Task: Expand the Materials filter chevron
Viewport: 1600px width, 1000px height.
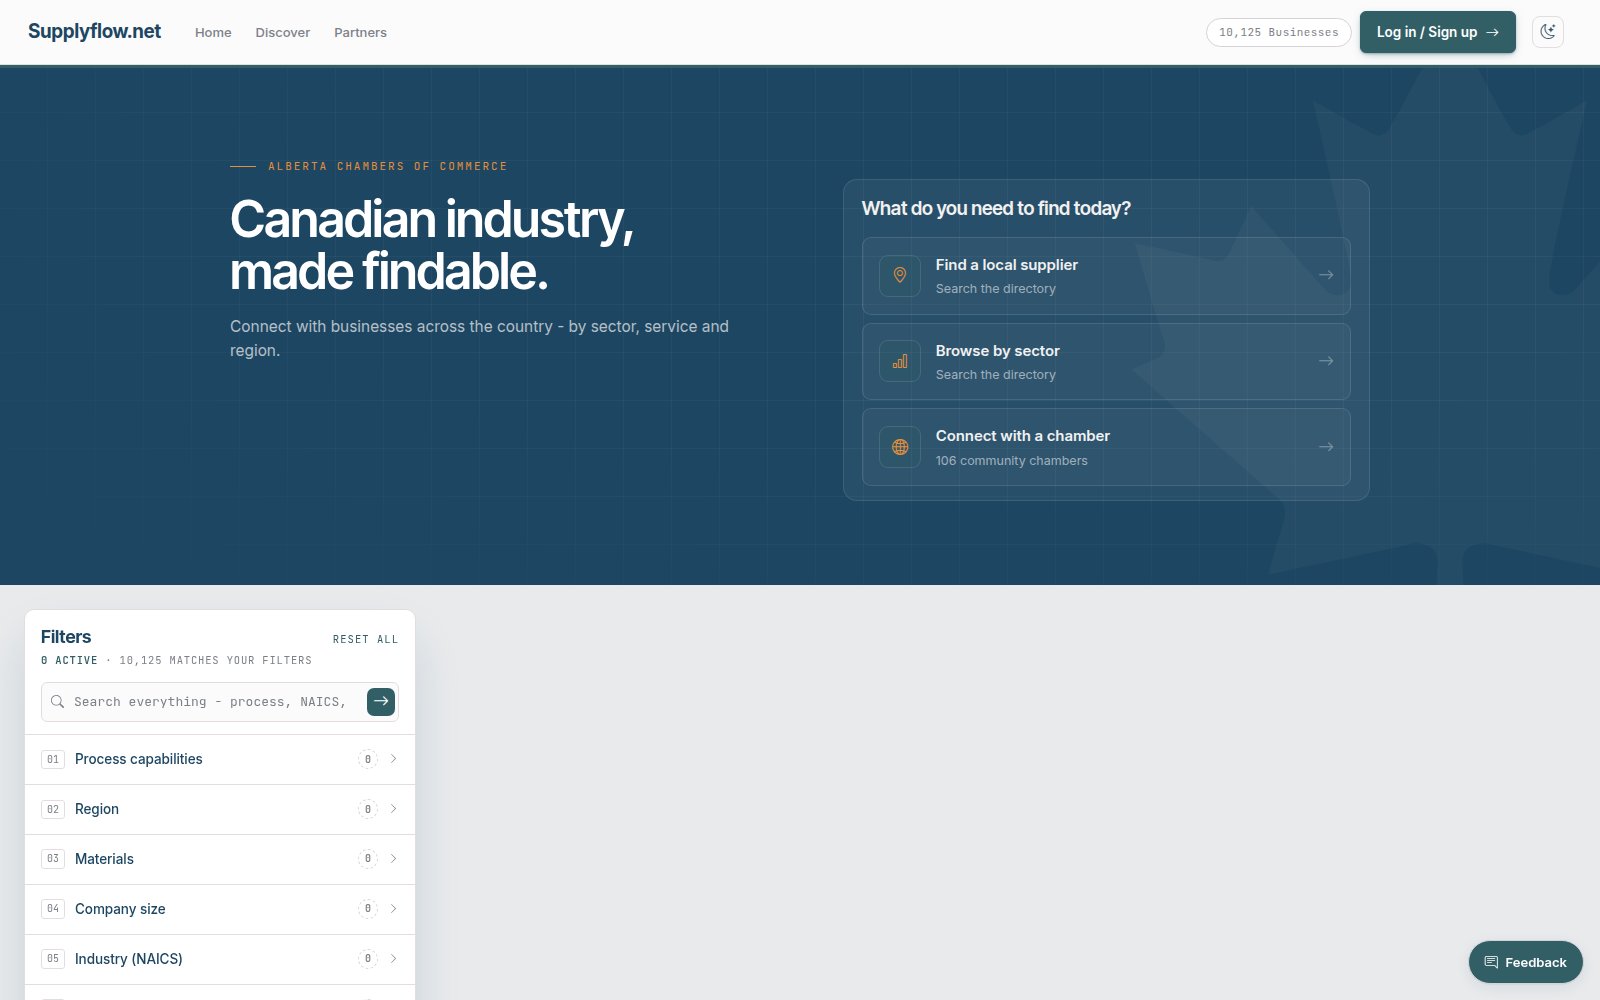Action: pyautogui.click(x=394, y=859)
